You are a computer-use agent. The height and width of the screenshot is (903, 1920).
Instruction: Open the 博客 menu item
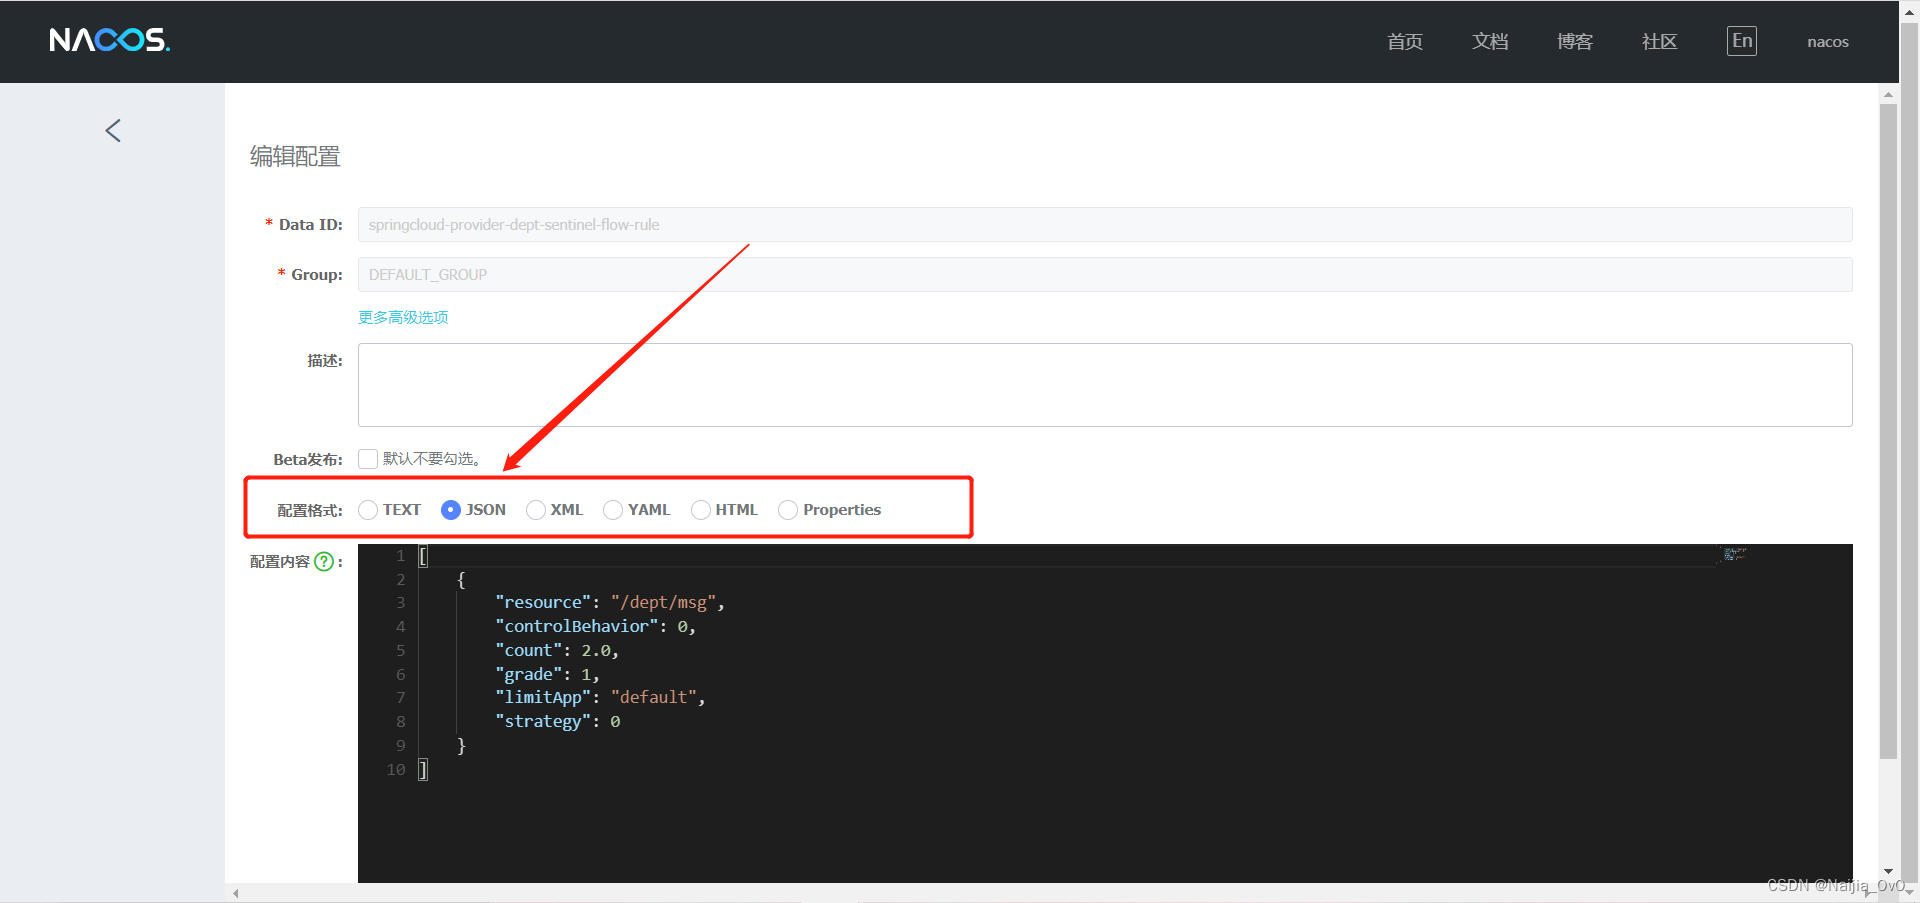pyautogui.click(x=1574, y=42)
